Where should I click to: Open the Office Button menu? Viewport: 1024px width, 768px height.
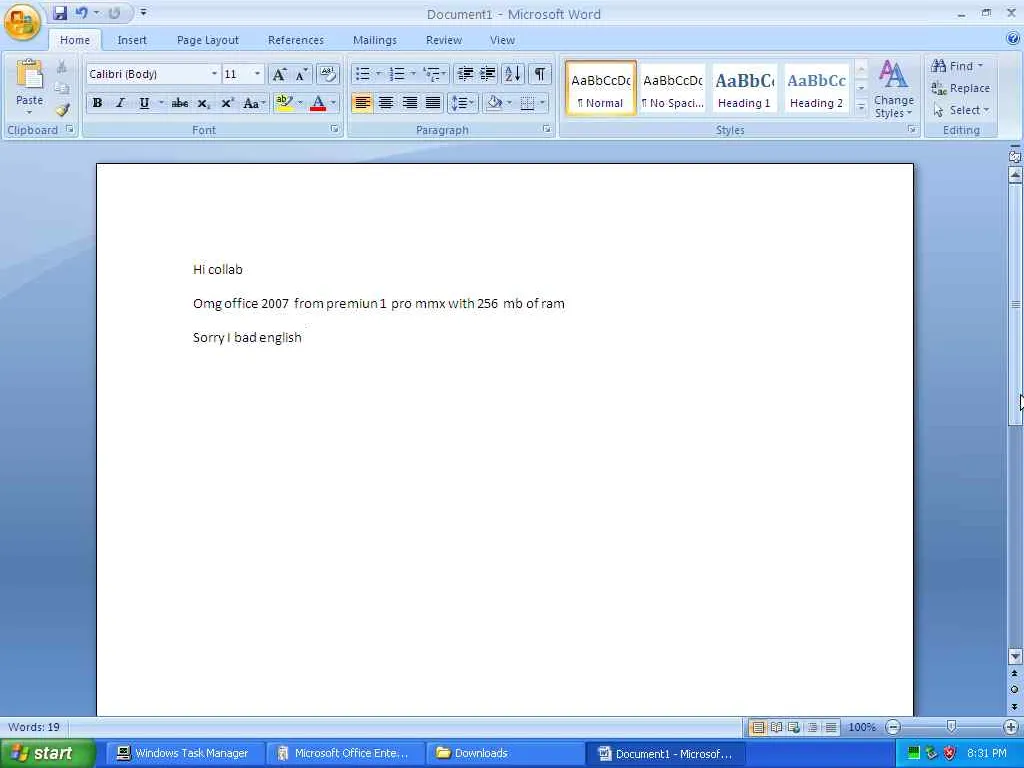22,22
